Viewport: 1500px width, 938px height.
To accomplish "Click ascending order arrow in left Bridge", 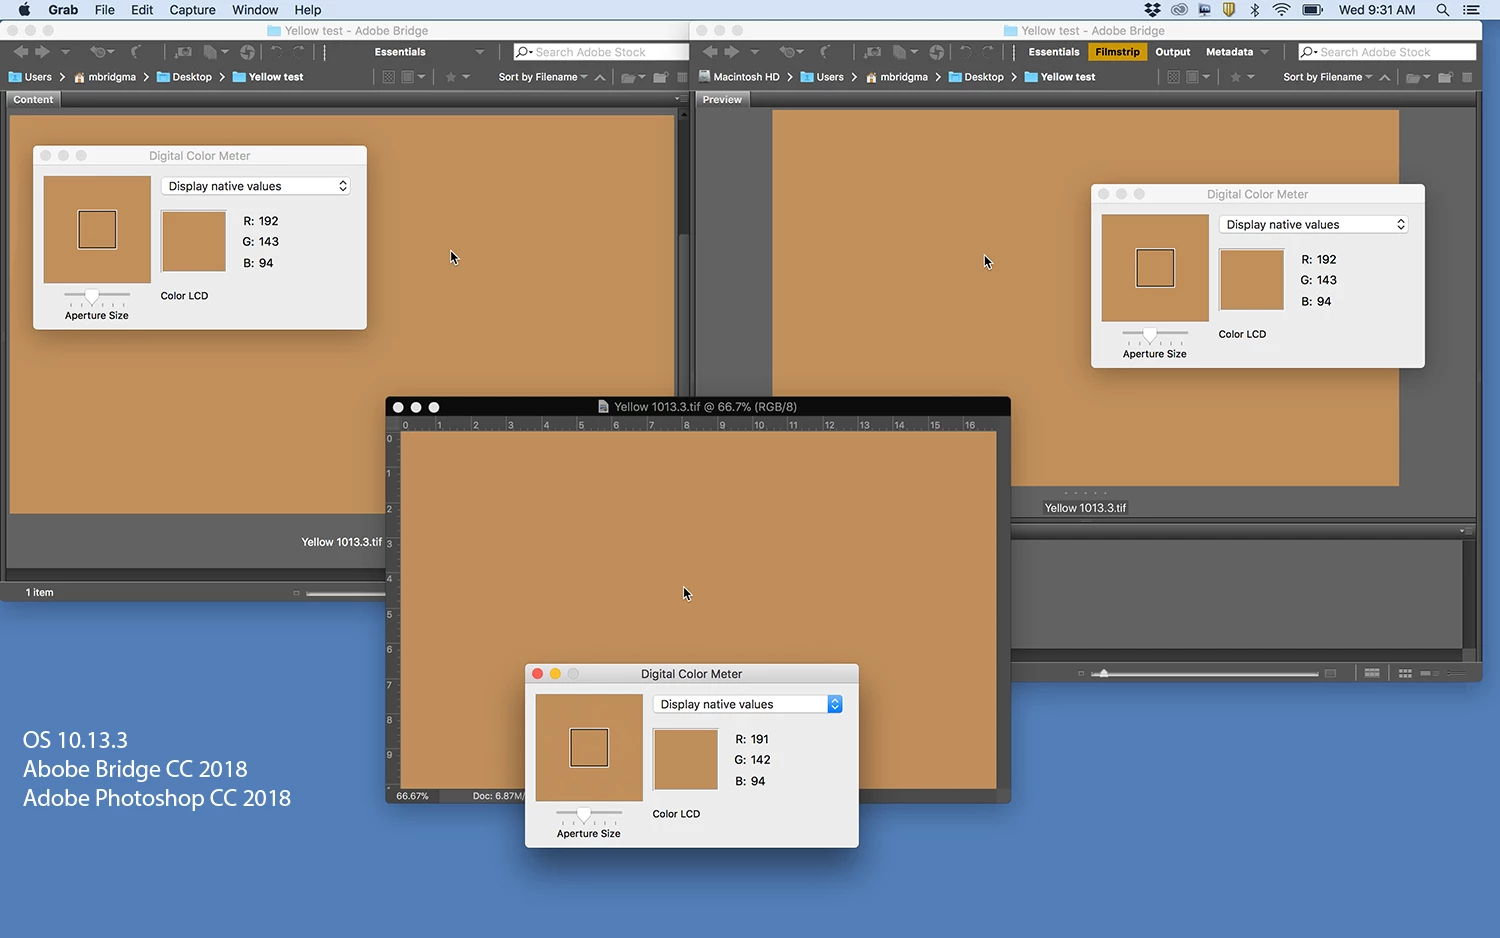I will point(600,77).
